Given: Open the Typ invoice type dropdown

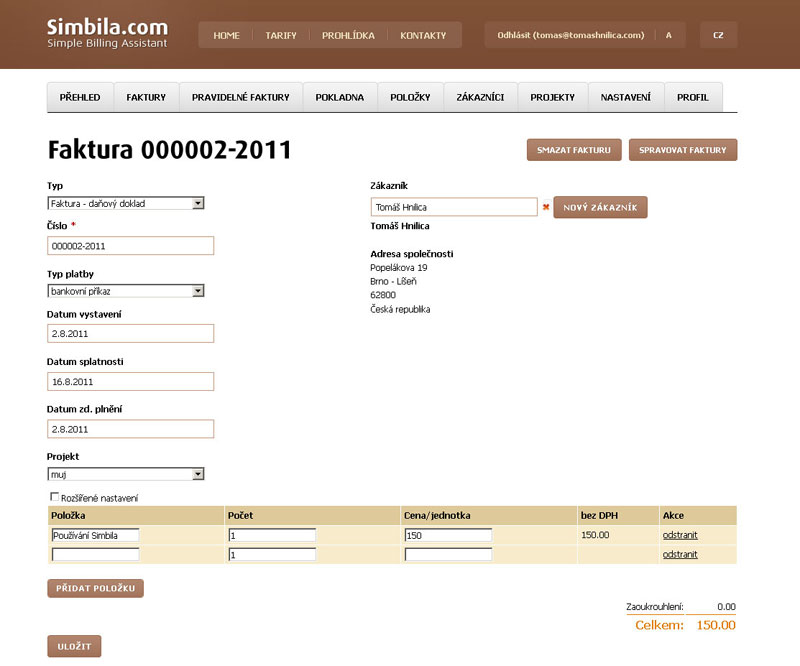Looking at the screenshot, I should (126, 203).
